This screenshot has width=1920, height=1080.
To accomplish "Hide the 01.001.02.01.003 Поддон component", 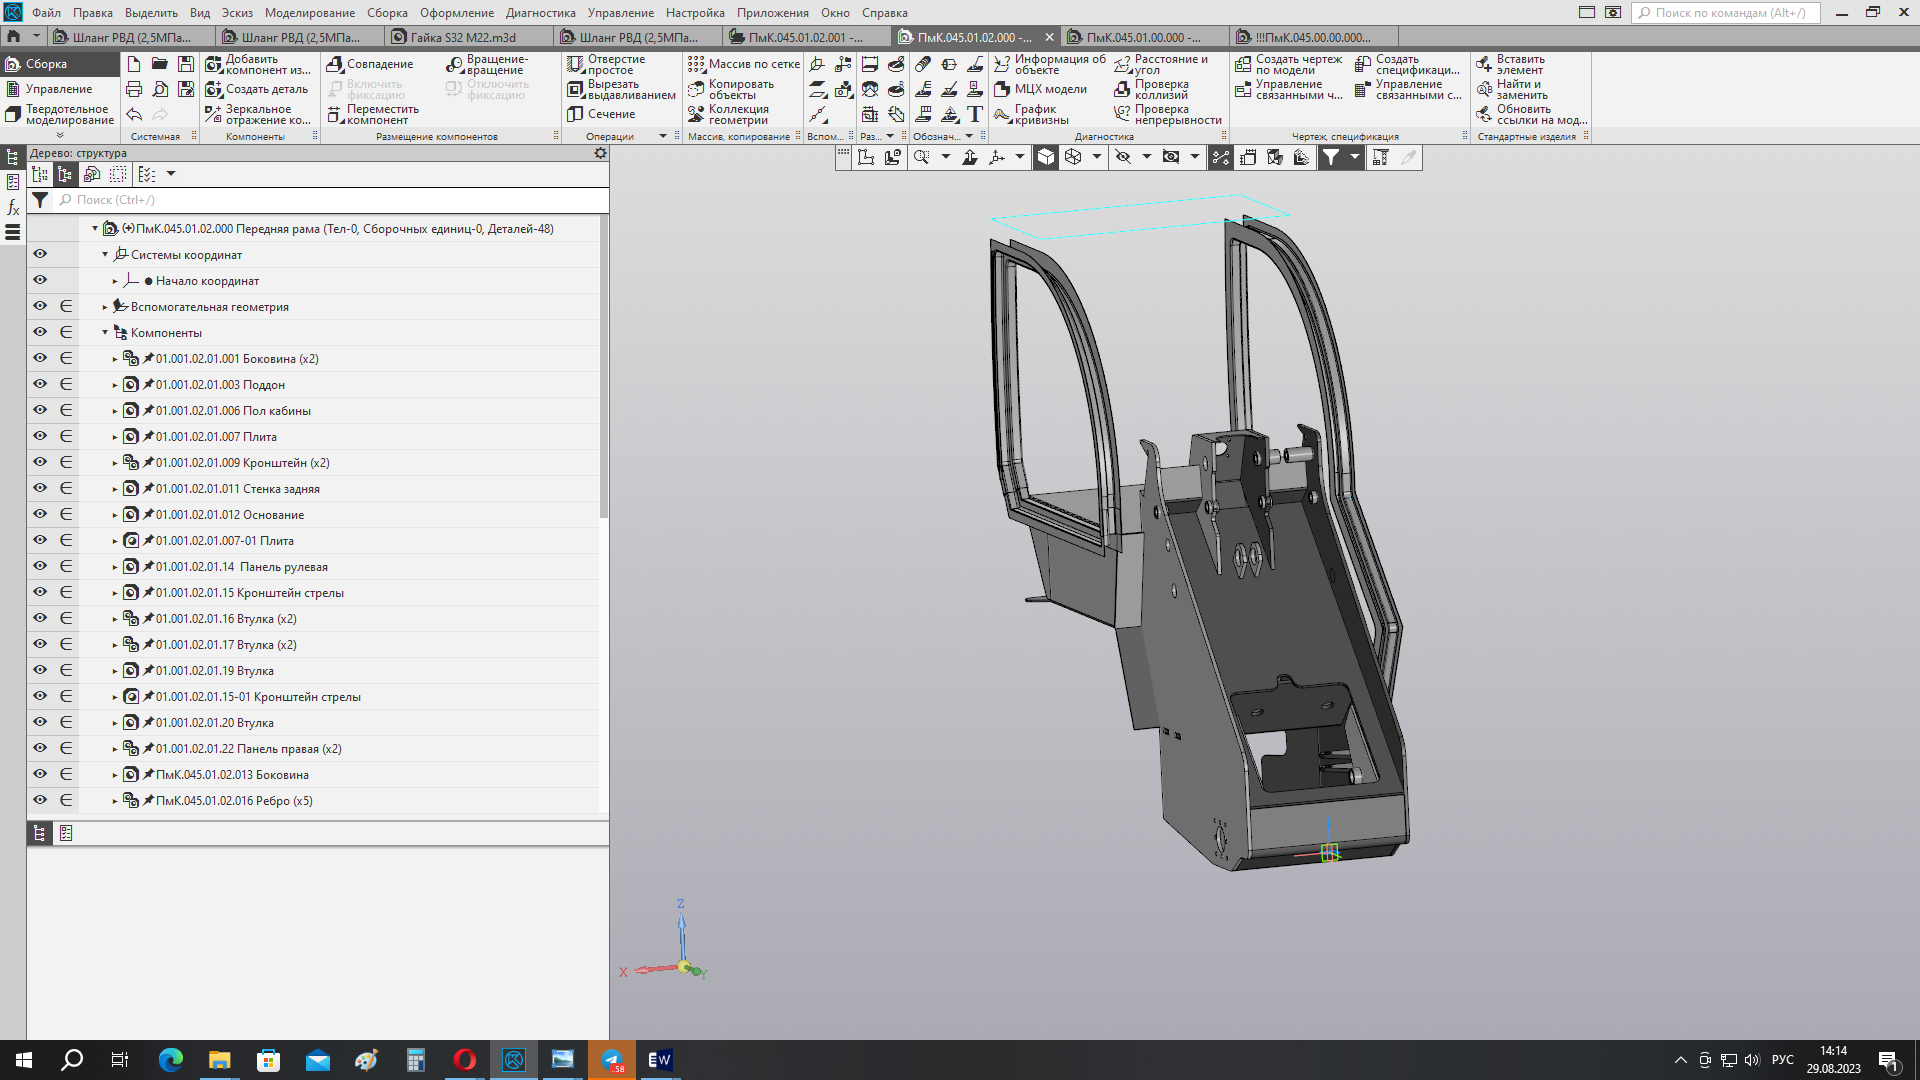I will 40,384.
